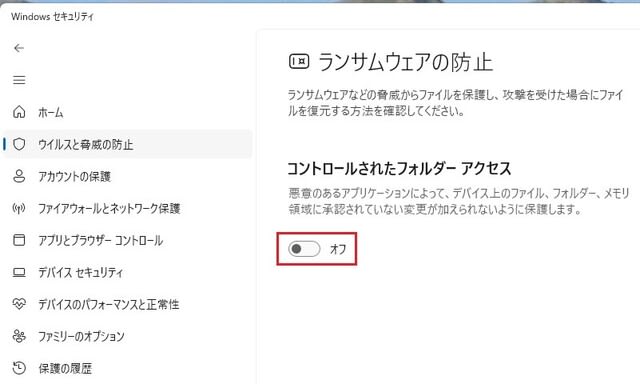The width and height of the screenshot is (640, 384).
Task: Click the コントロールされたフォルダー アクセス heading
Action: click(x=399, y=168)
